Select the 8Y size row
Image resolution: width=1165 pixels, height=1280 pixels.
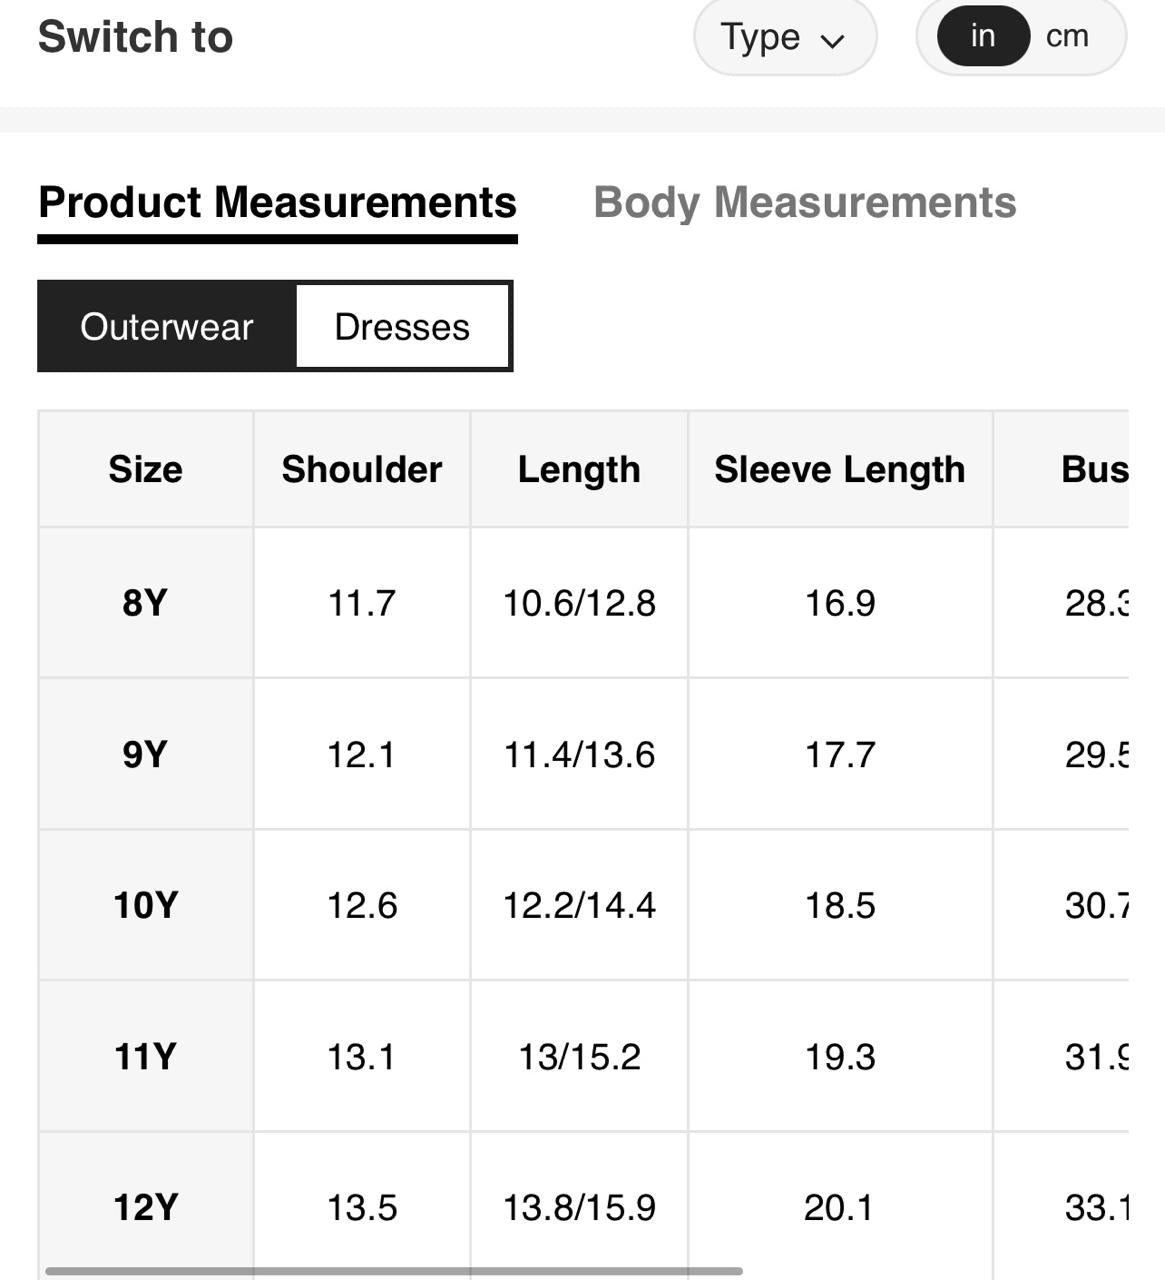pos(146,603)
